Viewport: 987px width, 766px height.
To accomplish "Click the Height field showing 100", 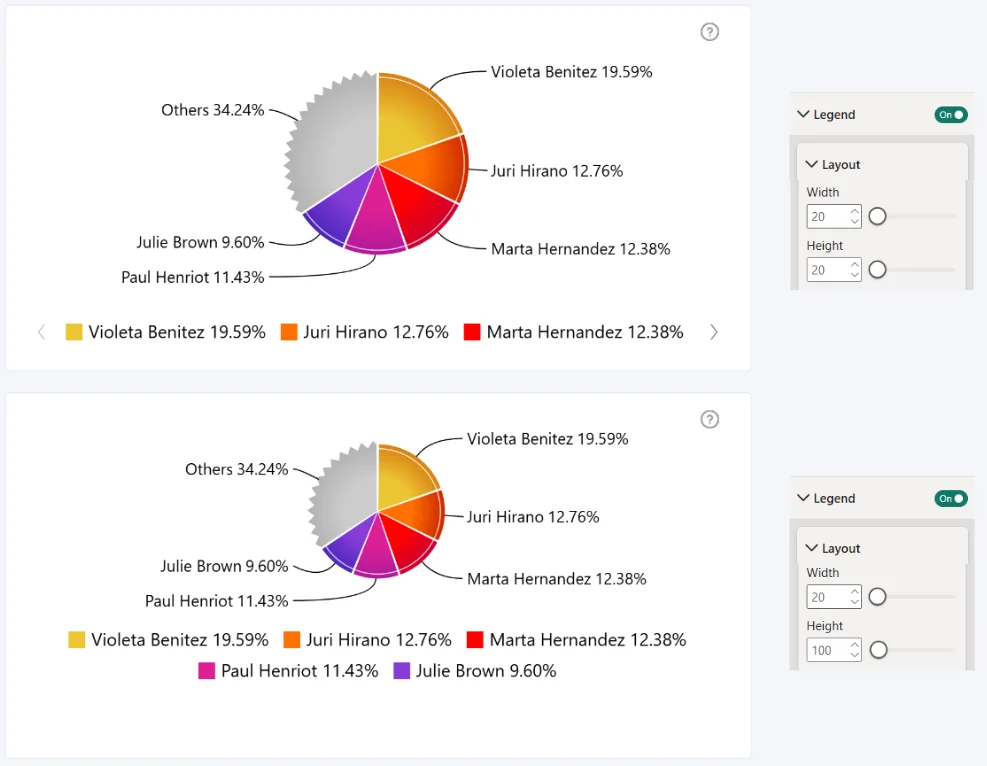I will point(833,650).
